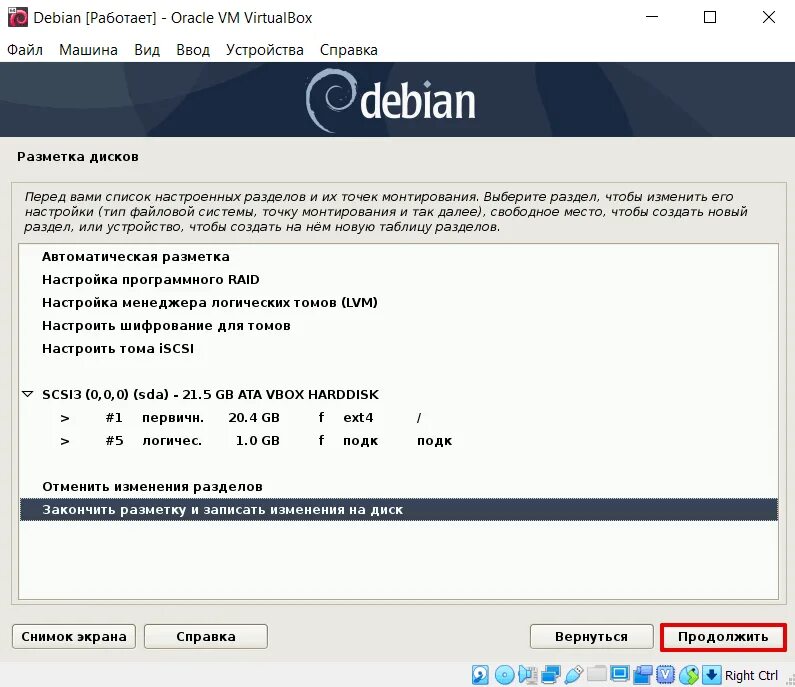Select Настройка менеджера логических томов (LVM)

[399, 302]
